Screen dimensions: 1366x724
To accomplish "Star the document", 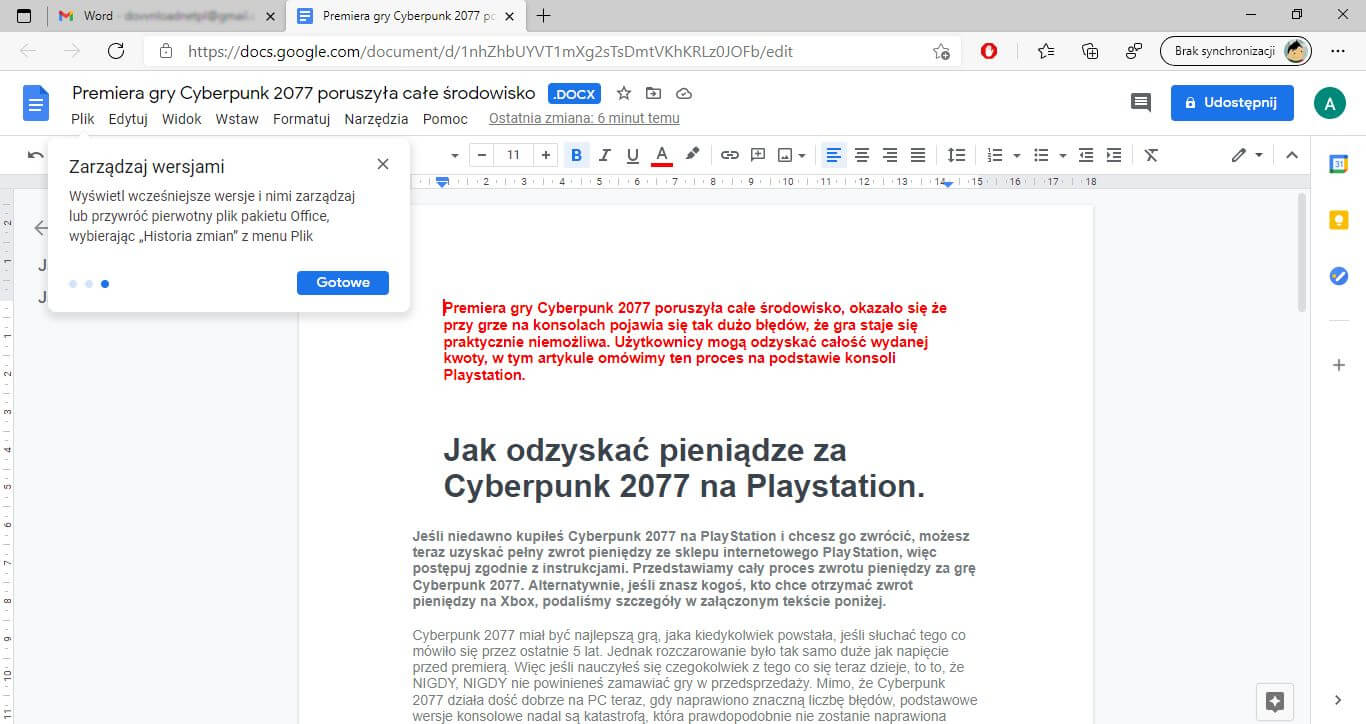I will (x=624, y=93).
